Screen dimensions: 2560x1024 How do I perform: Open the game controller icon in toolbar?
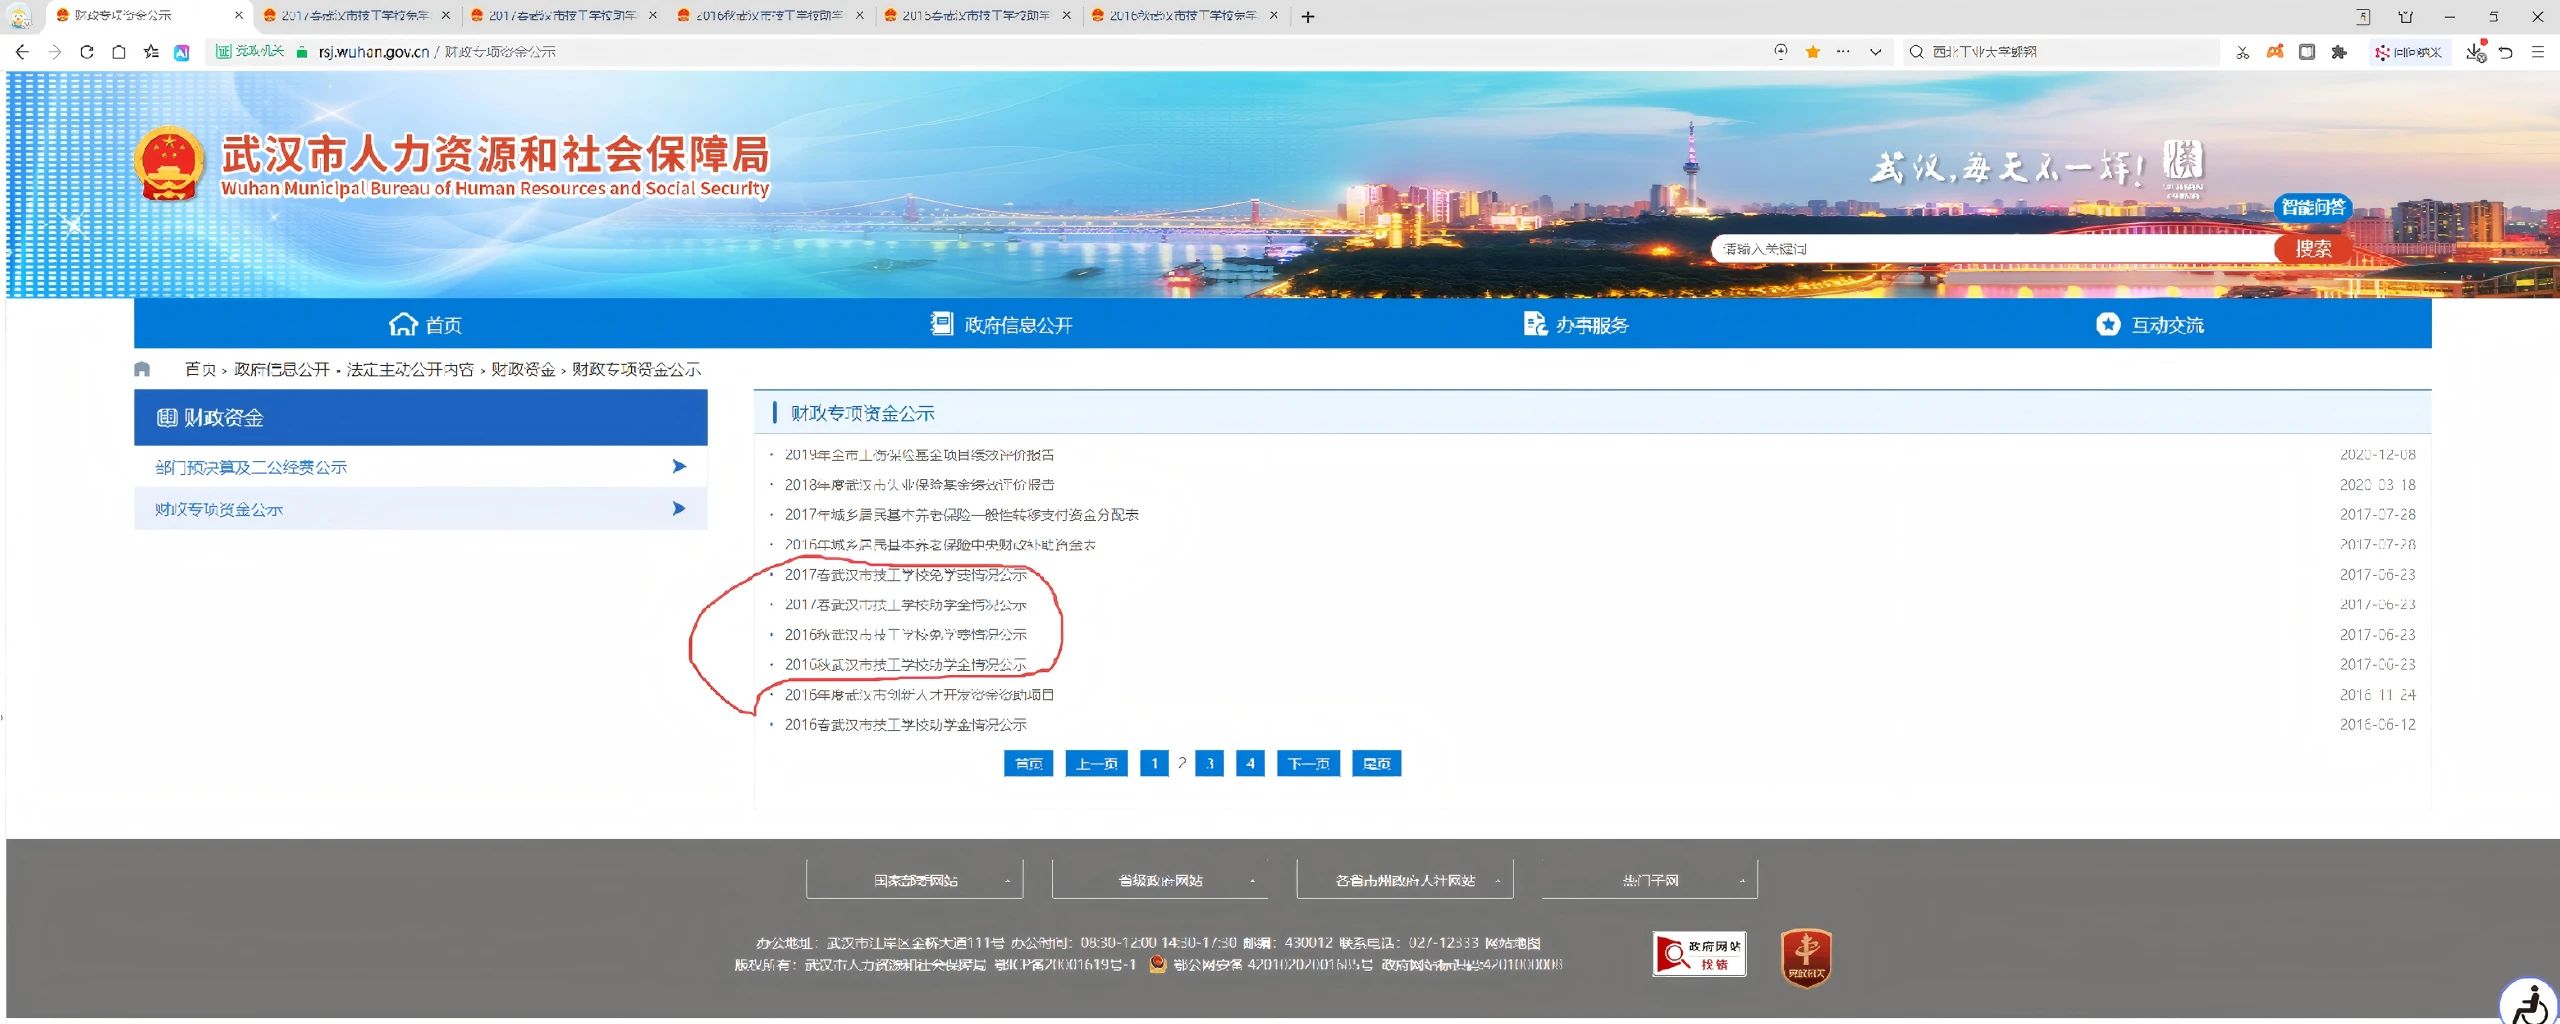(x=2275, y=52)
